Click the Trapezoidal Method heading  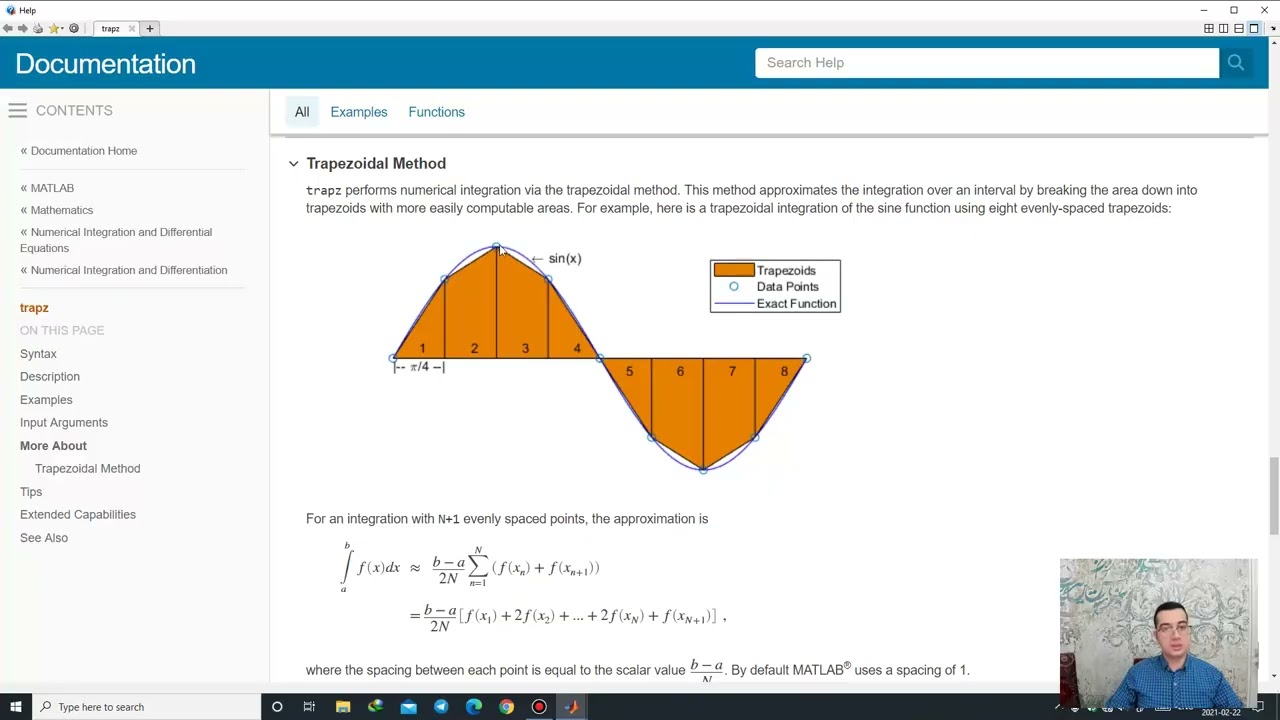tap(376, 163)
